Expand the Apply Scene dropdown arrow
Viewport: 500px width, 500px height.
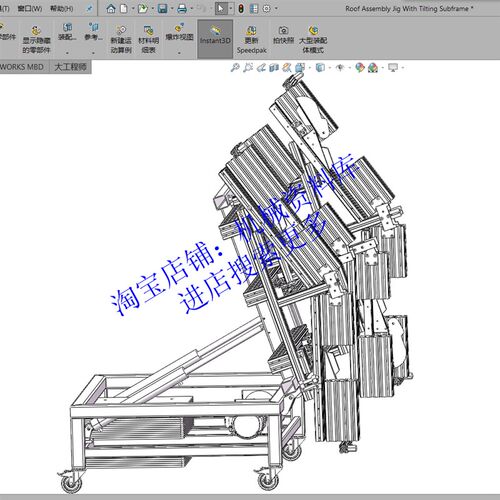[383, 68]
